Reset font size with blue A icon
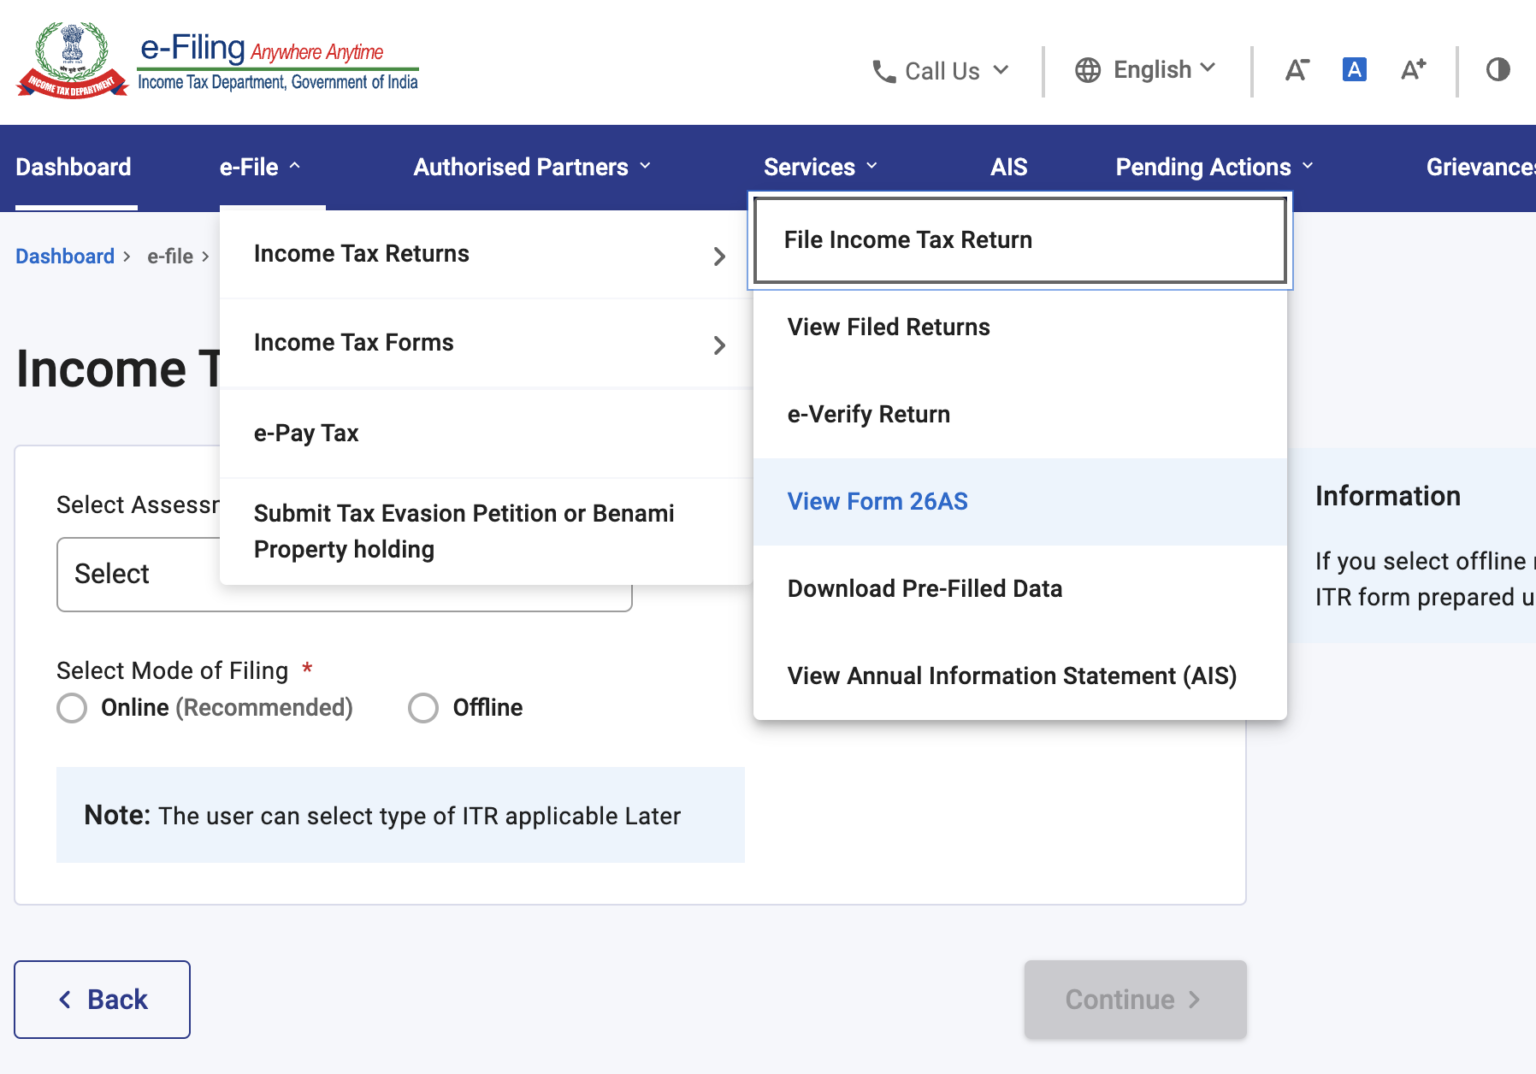The height and width of the screenshot is (1074, 1536). click(x=1354, y=69)
